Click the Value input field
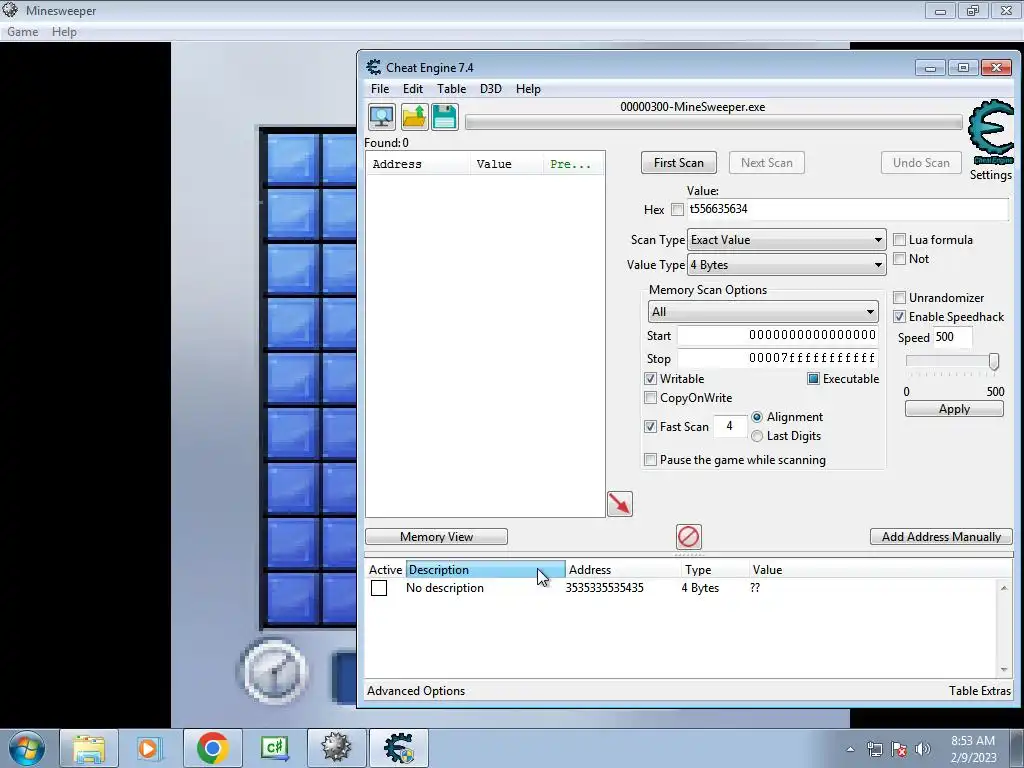Image resolution: width=1024 pixels, height=768 pixels. (x=848, y=209)
